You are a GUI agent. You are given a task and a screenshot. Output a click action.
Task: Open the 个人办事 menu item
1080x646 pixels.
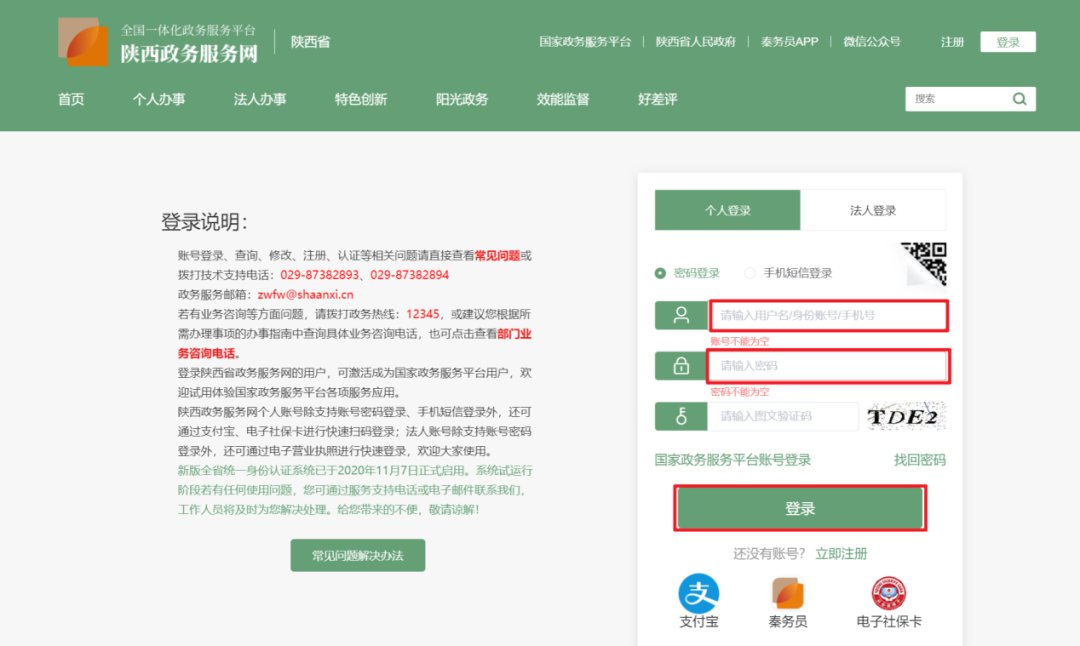159,99
